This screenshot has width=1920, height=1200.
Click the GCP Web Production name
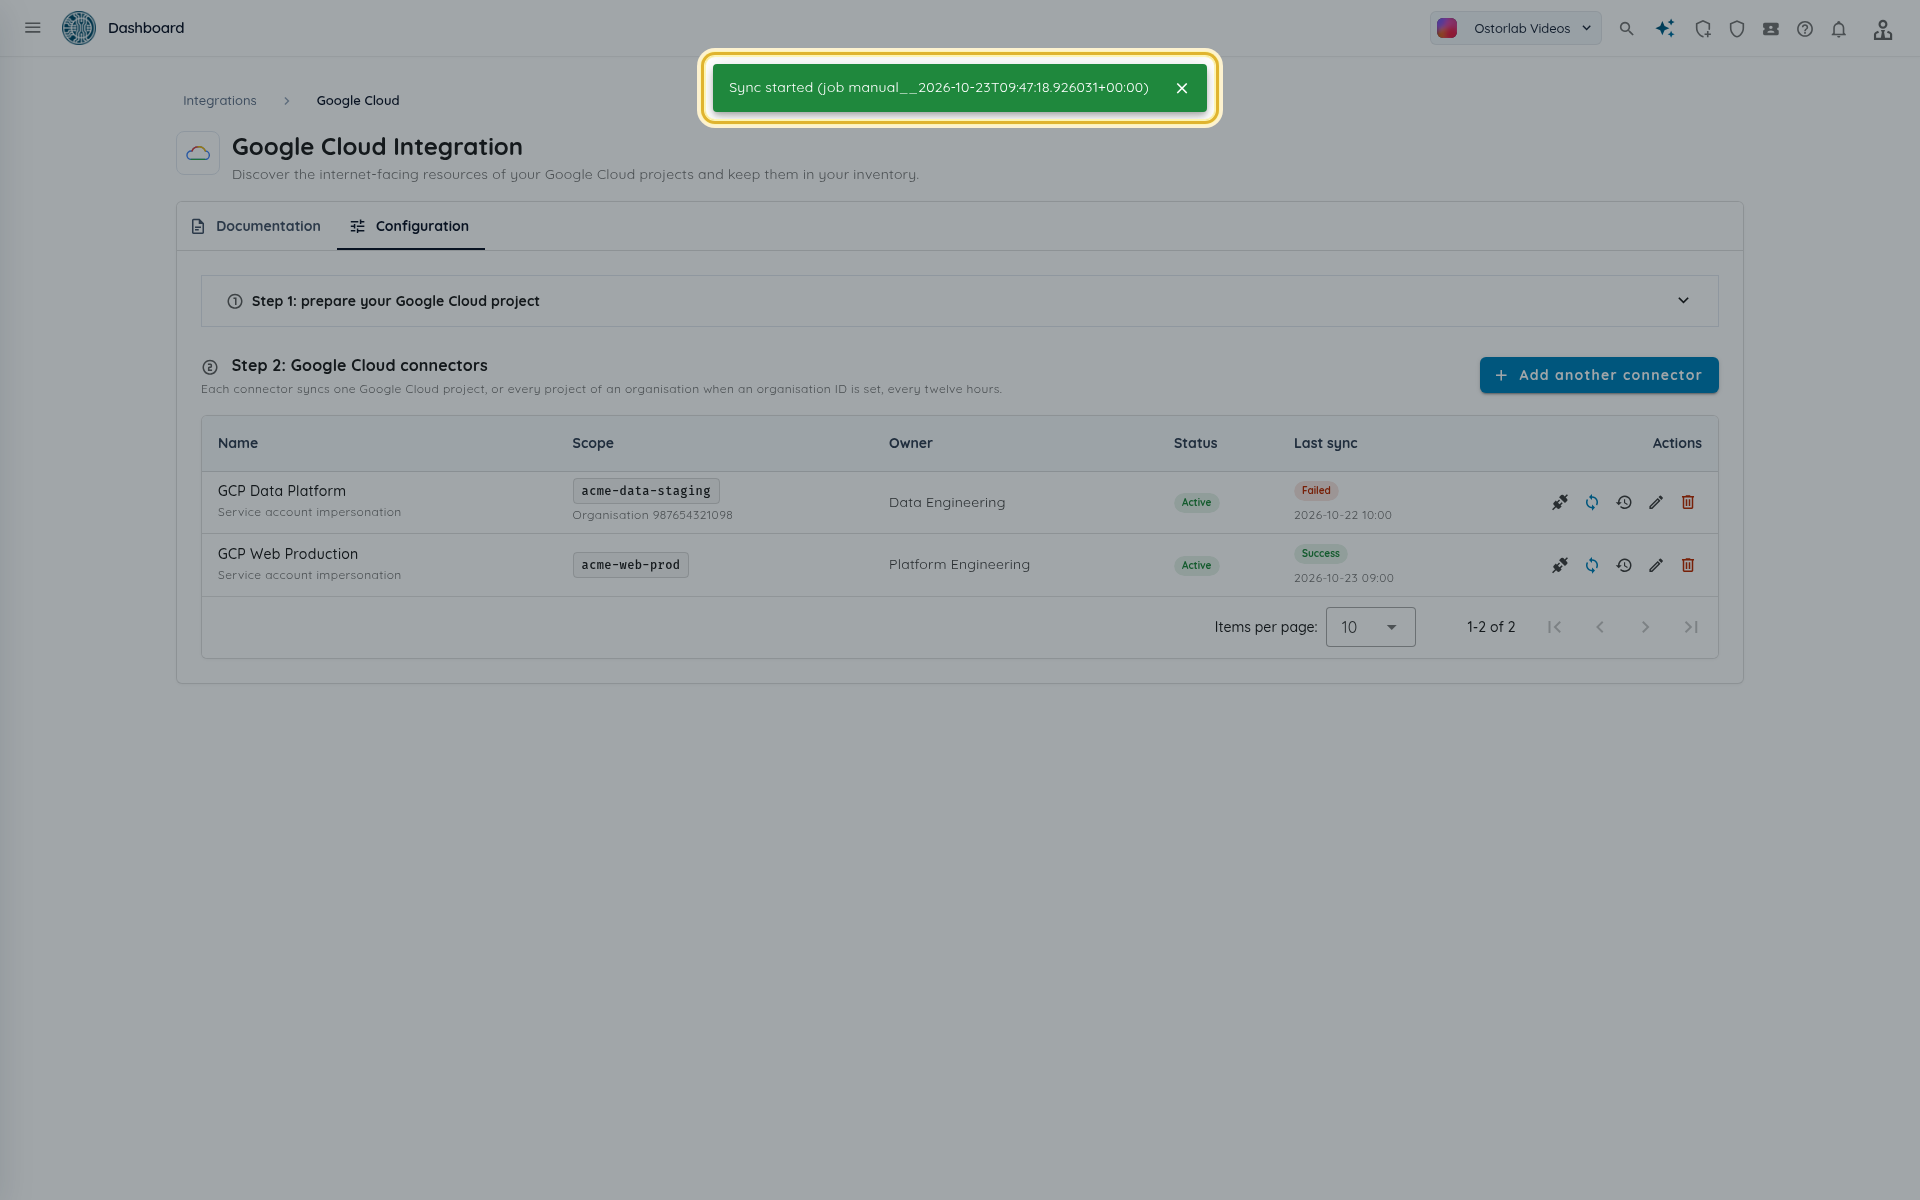tap(288, 554)
